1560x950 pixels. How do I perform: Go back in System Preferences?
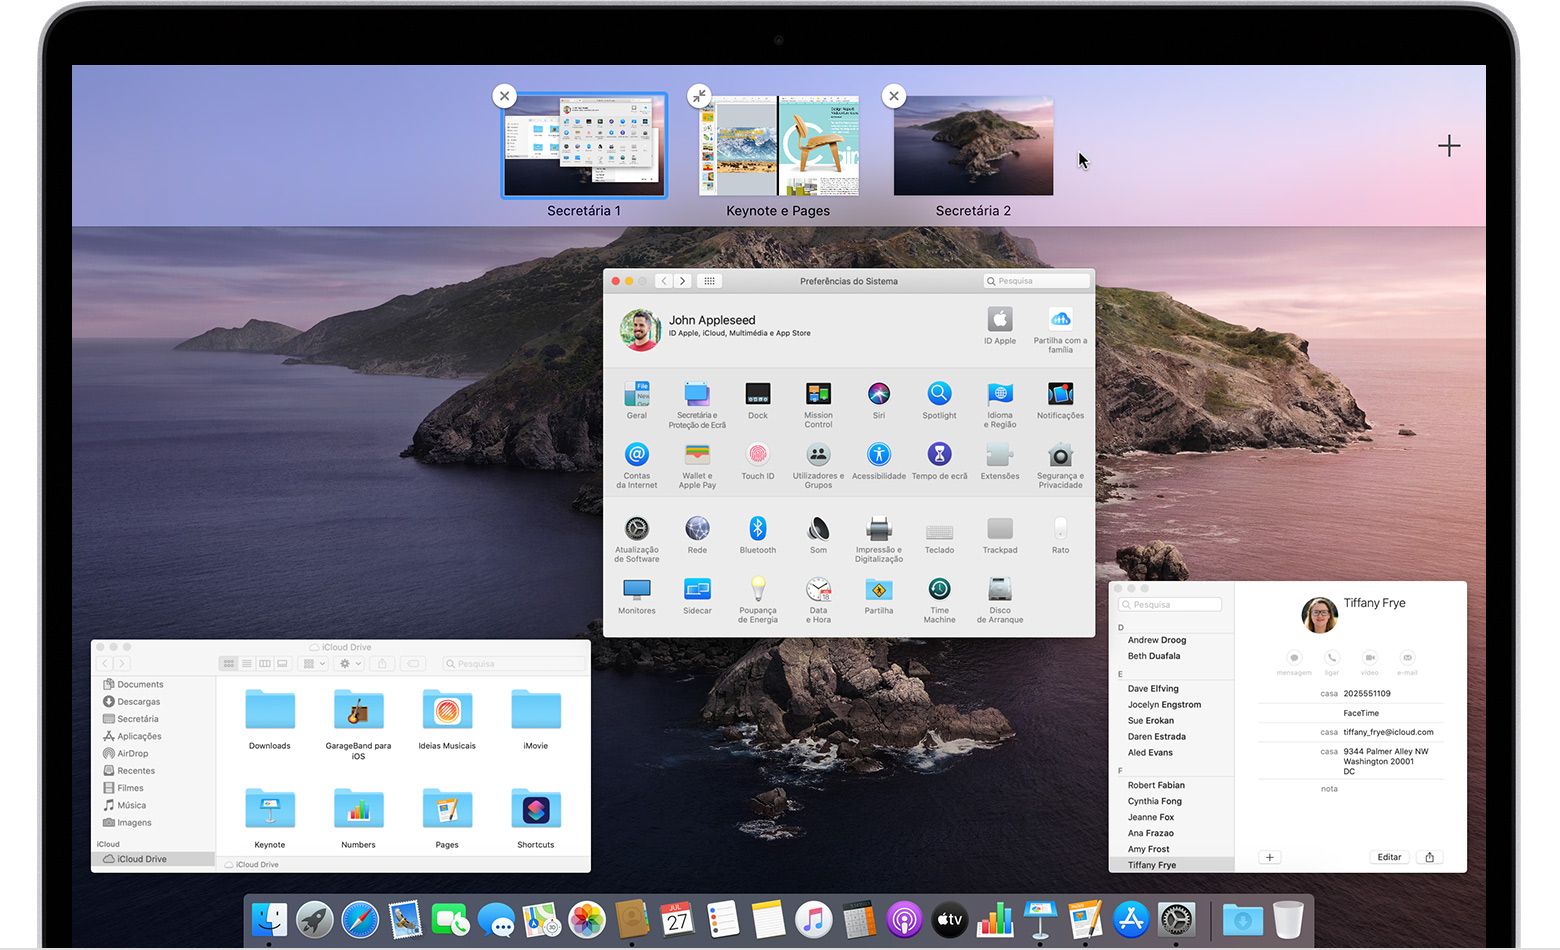click(664, 281)
